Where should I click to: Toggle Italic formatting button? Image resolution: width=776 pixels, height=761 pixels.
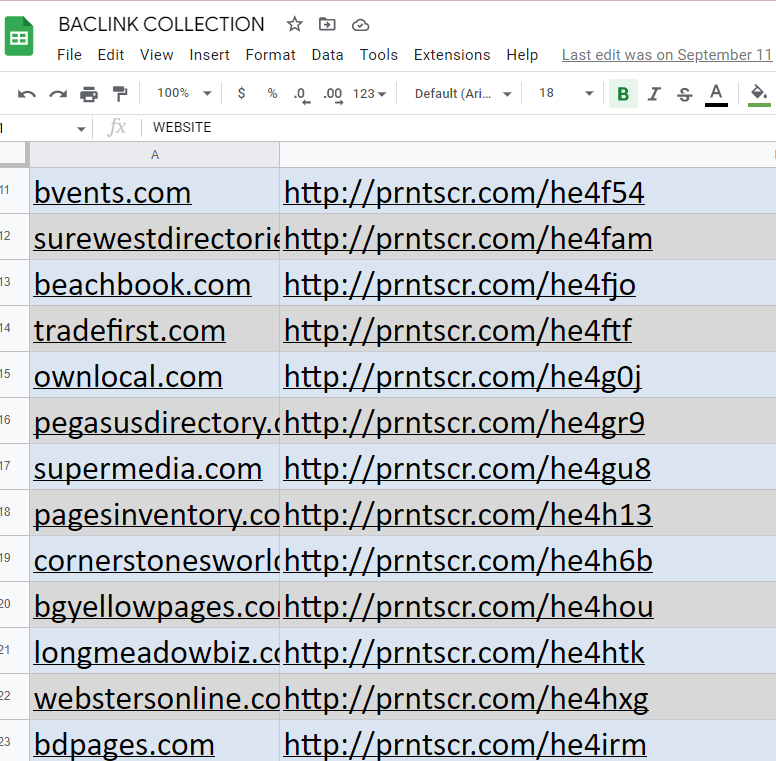click(x=654, y=94)
